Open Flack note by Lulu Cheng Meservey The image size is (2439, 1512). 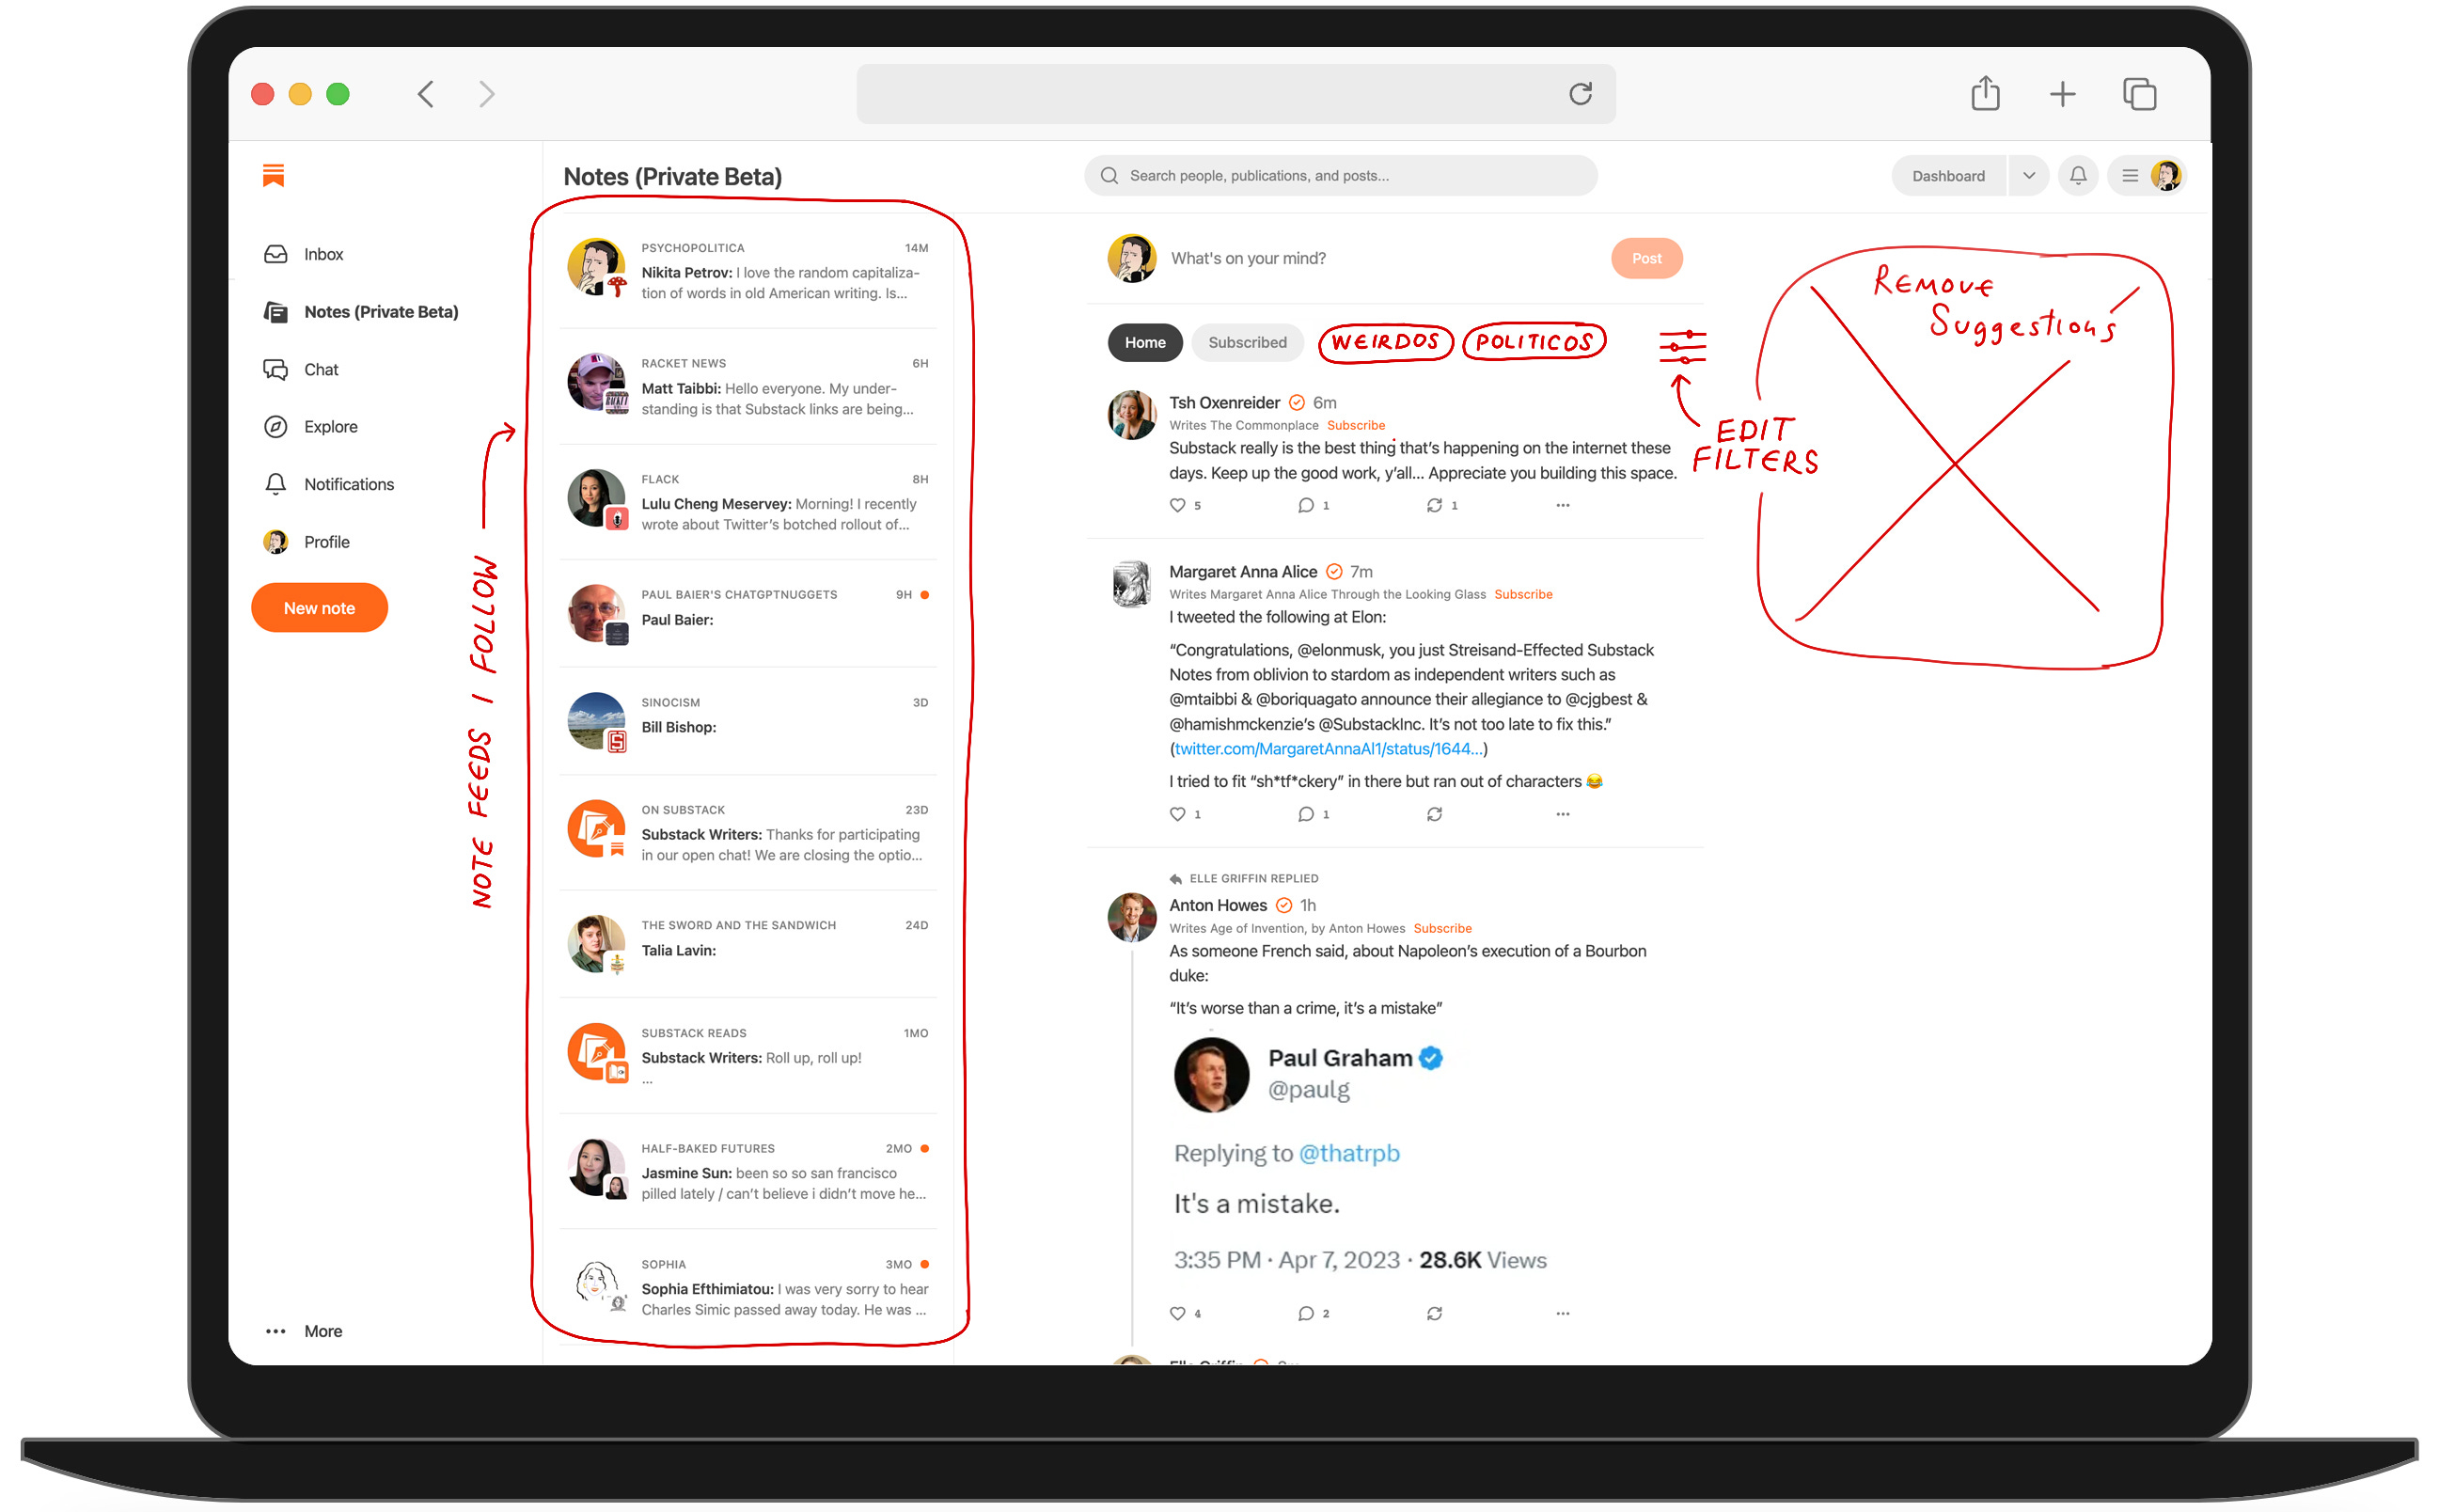click(748, 501)
